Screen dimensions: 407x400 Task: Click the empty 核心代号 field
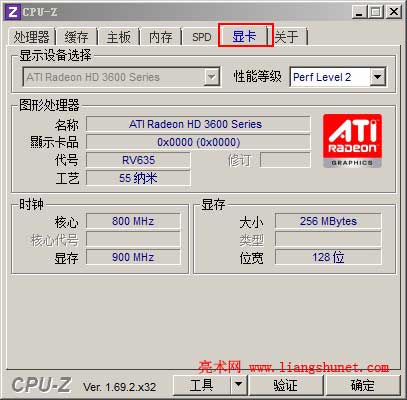coord(133,239)
